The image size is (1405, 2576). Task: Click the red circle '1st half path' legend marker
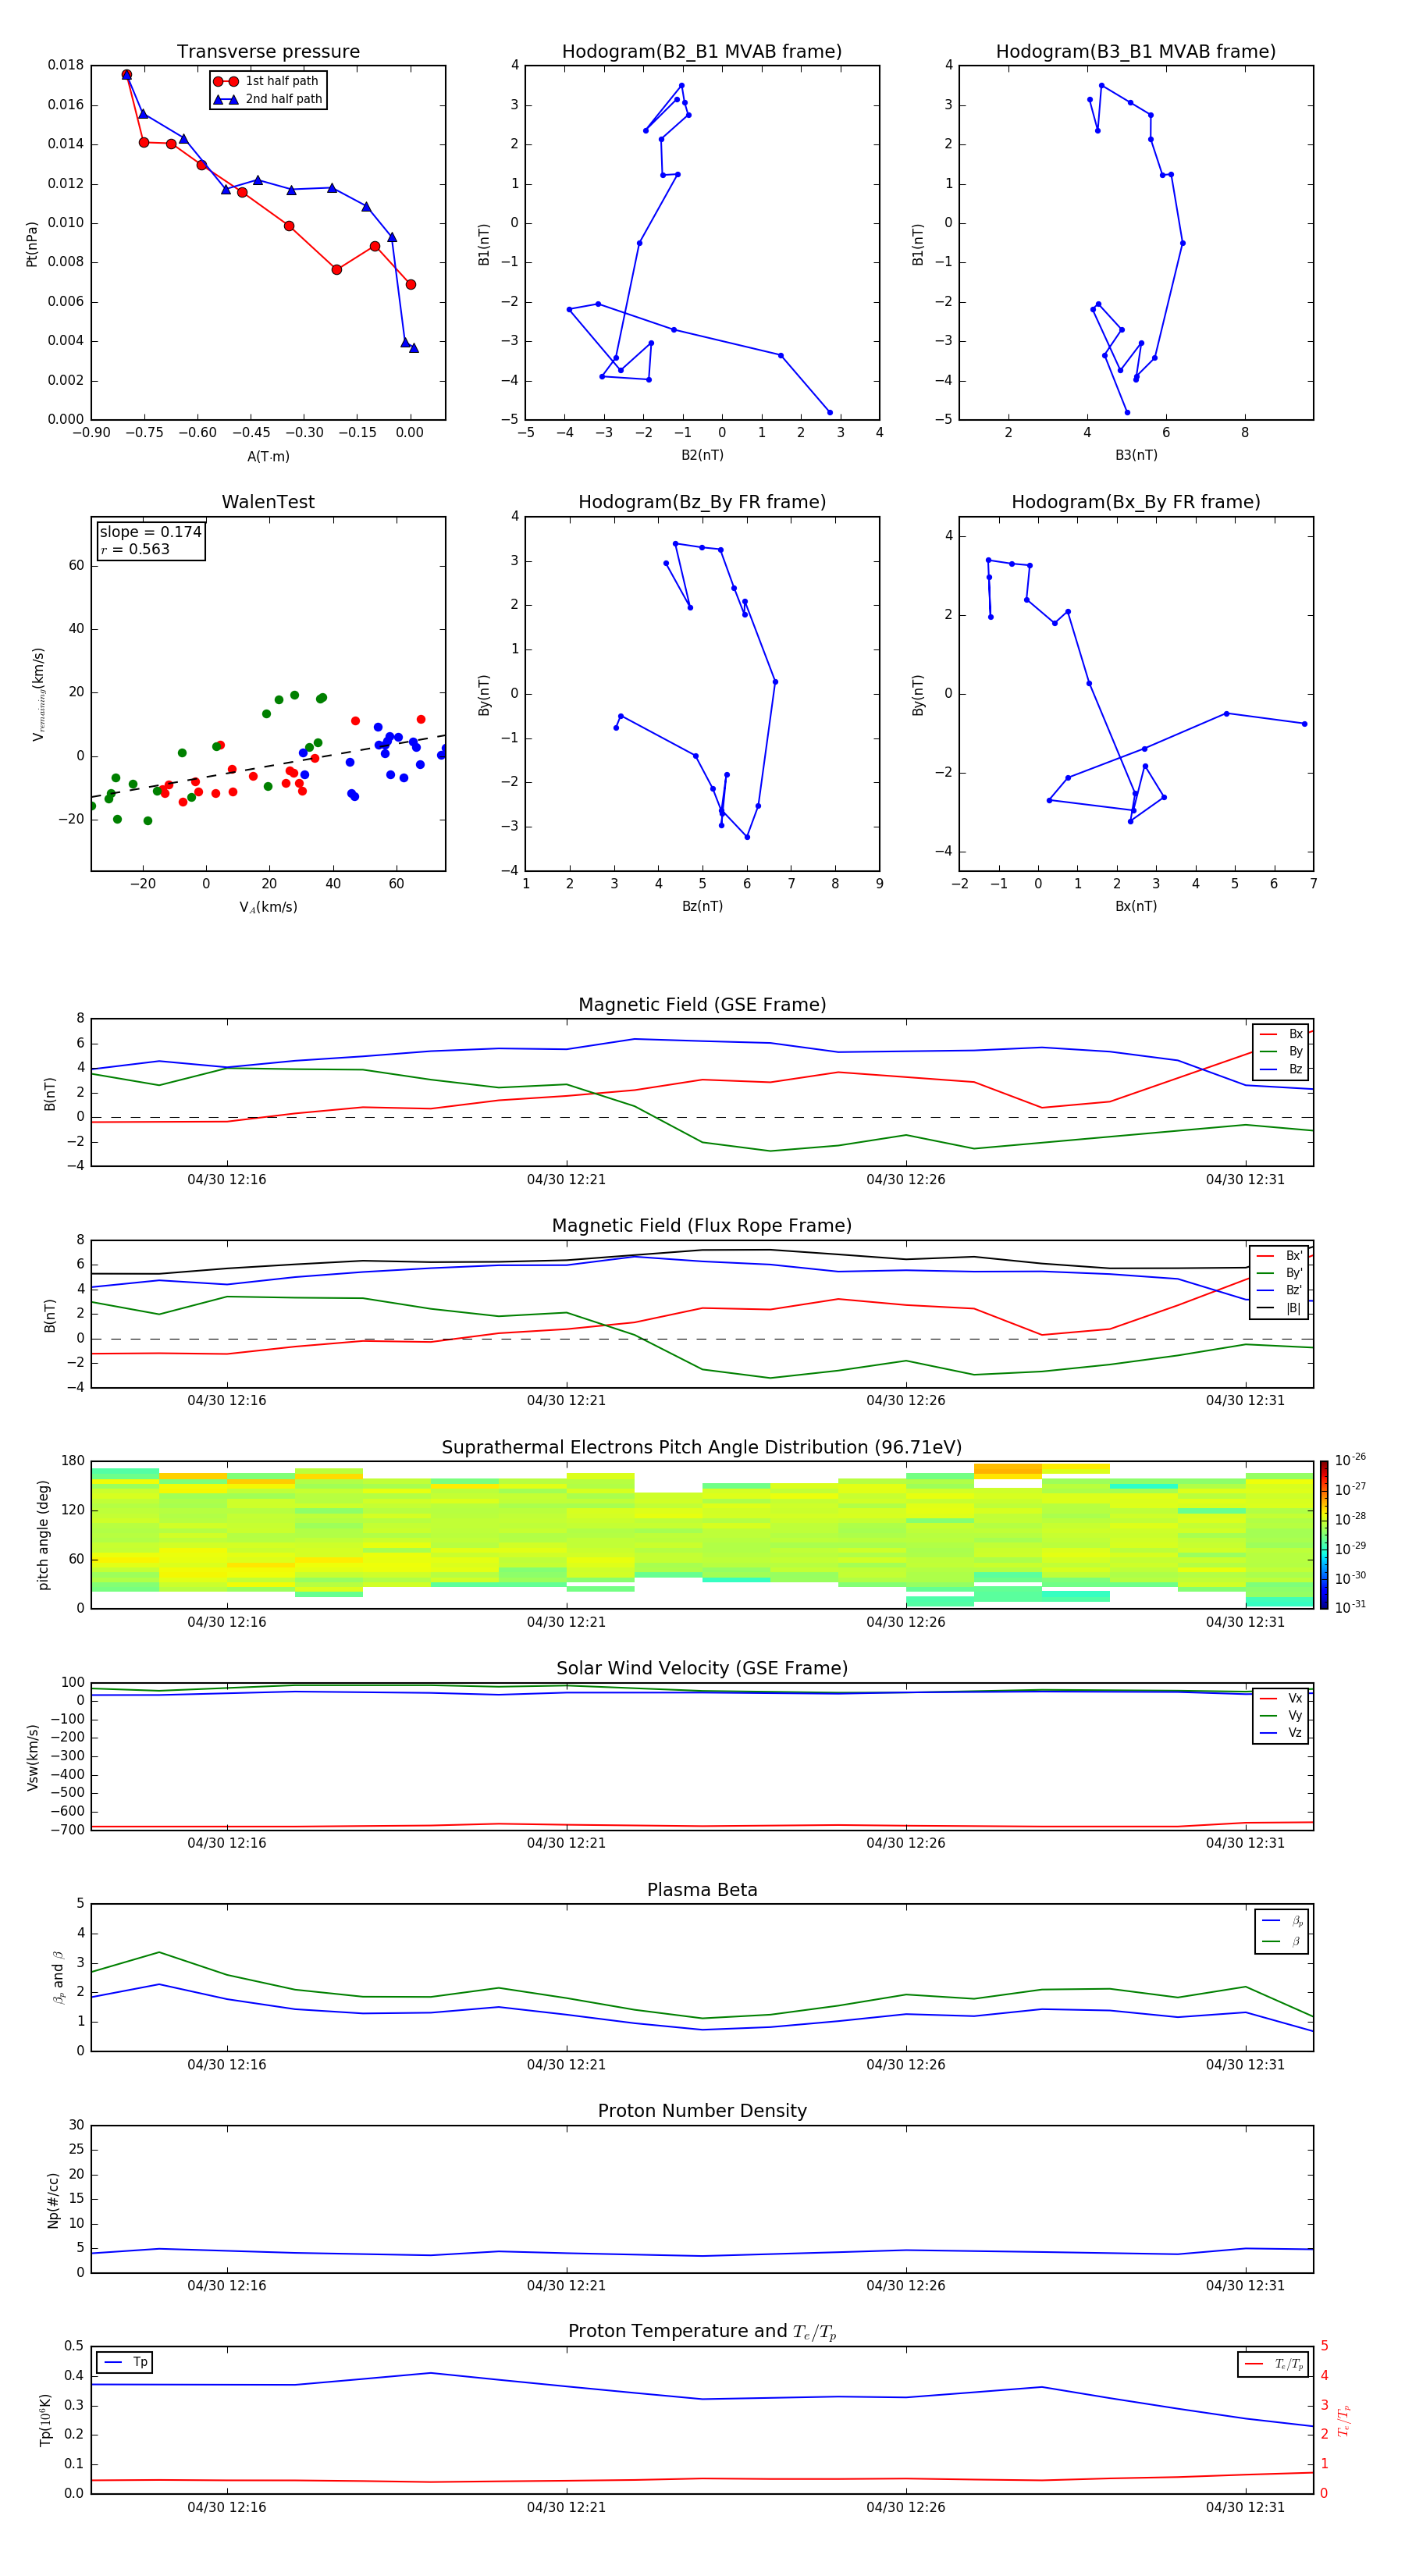pos(226,81)
